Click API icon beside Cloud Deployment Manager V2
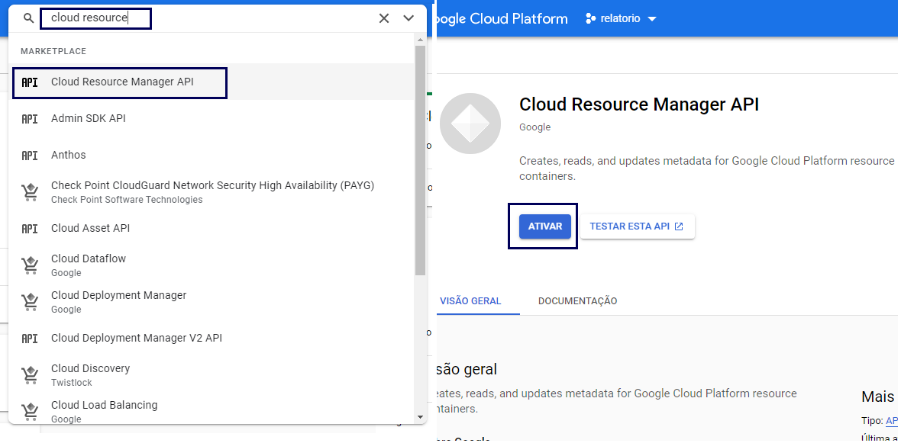 click(x=29, y=339)
